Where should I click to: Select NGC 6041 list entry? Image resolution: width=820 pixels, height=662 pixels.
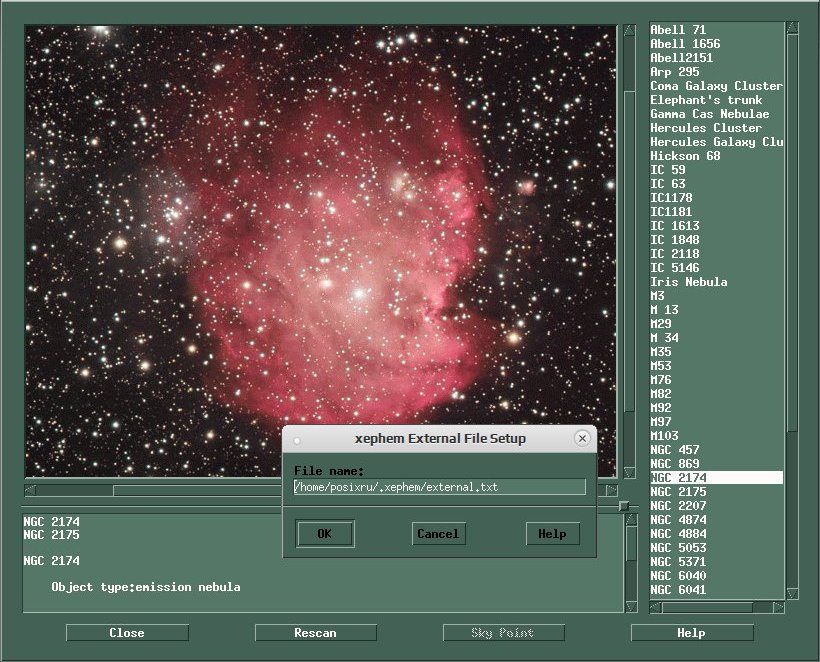tap(716, 590)
